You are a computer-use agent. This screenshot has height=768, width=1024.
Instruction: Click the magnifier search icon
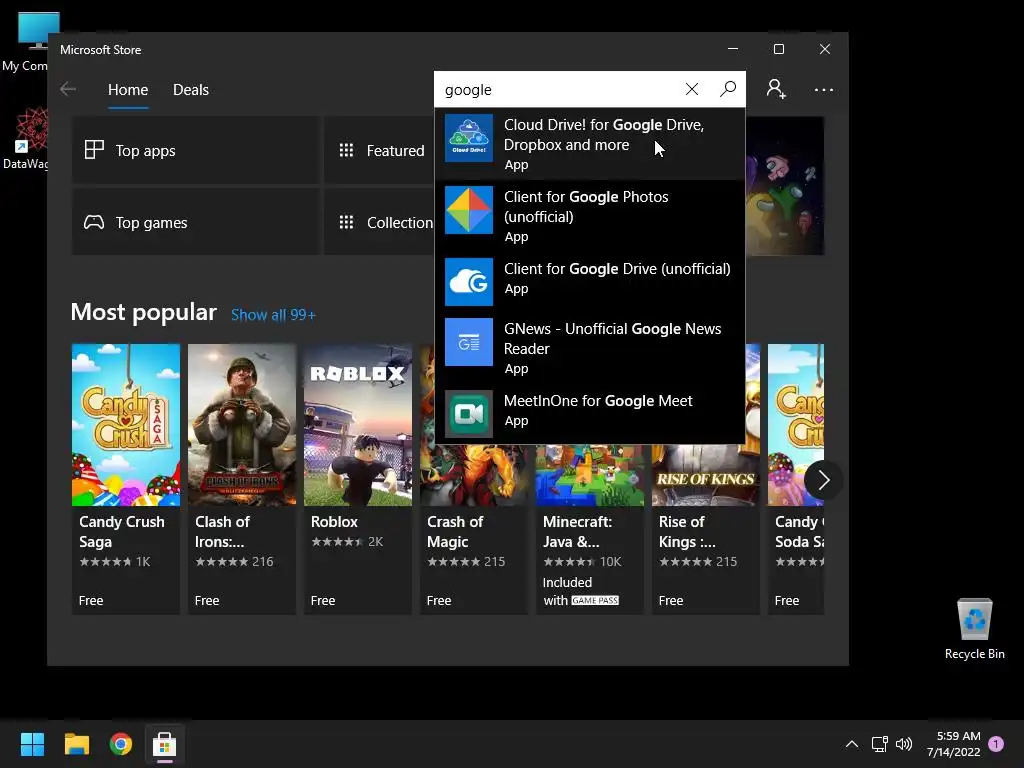728,89
